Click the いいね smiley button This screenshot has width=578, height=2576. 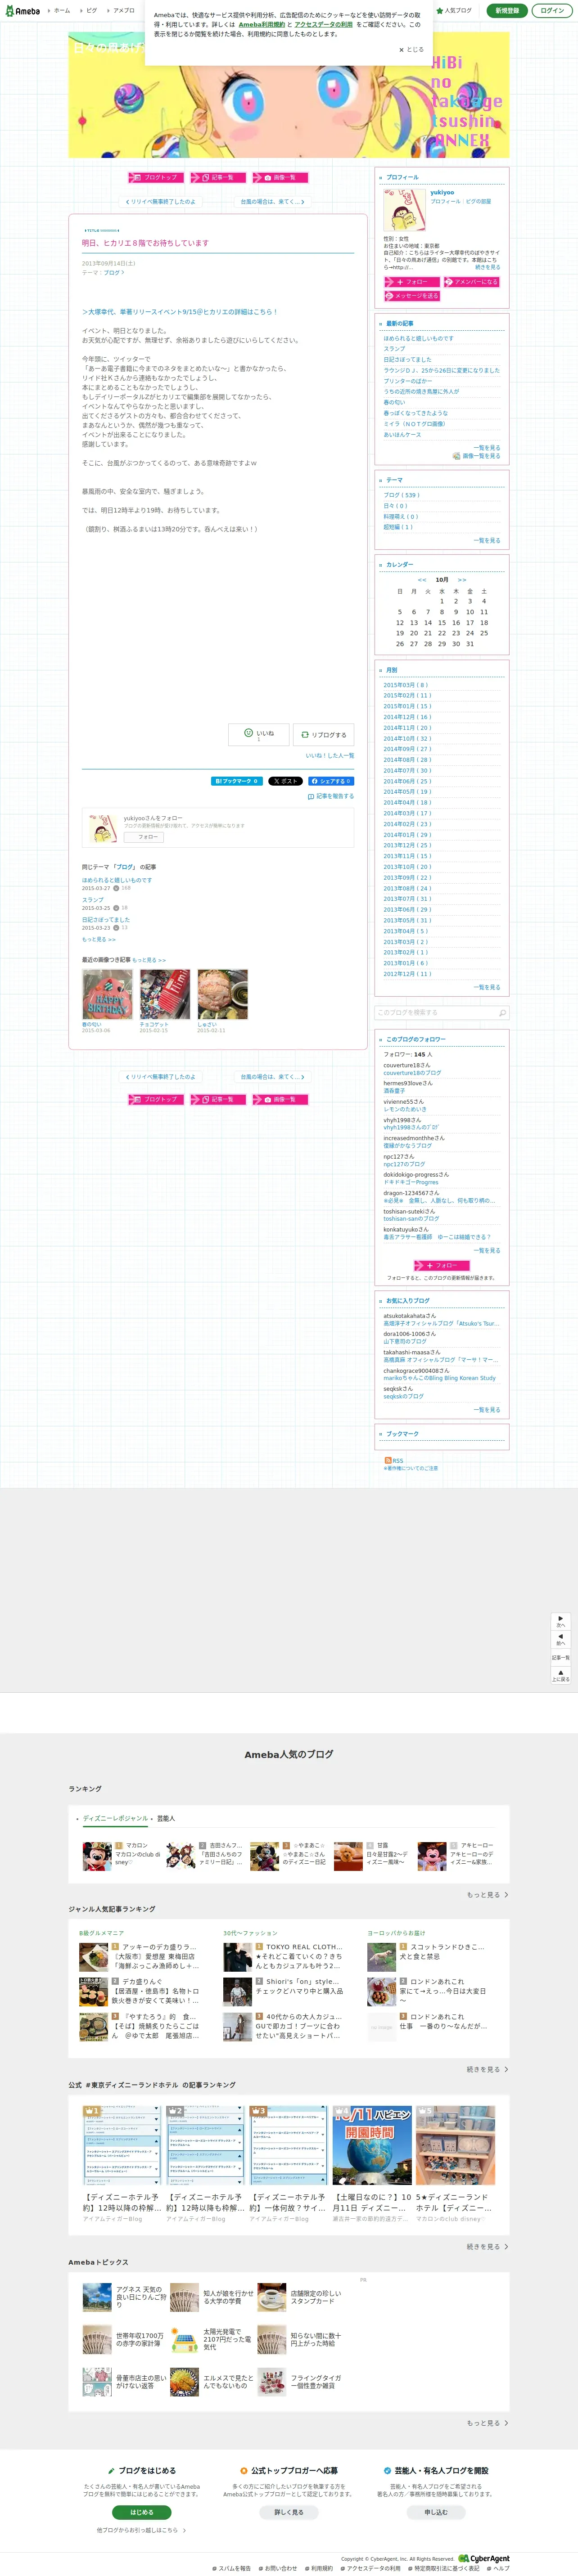259,734
